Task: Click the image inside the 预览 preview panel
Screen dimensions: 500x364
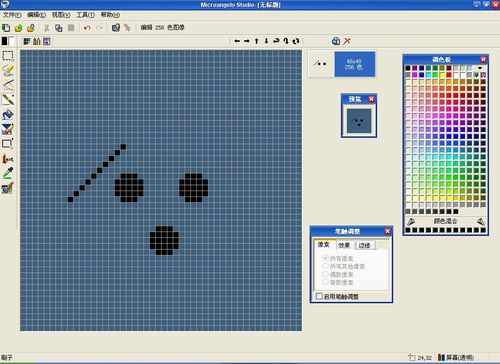Action: point(359,121)
